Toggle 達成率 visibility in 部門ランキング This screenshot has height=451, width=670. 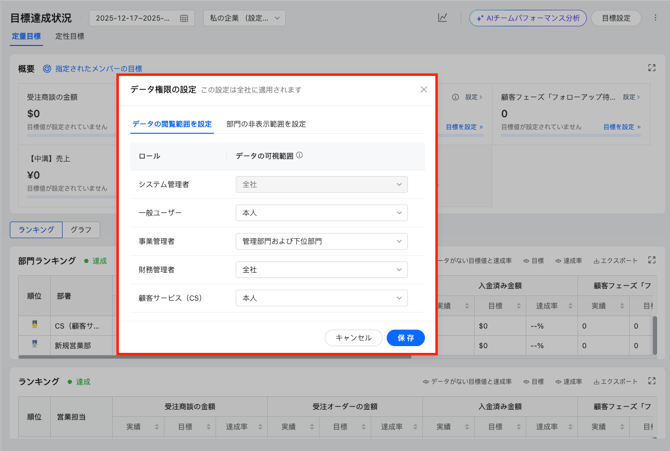click(567, 261)
